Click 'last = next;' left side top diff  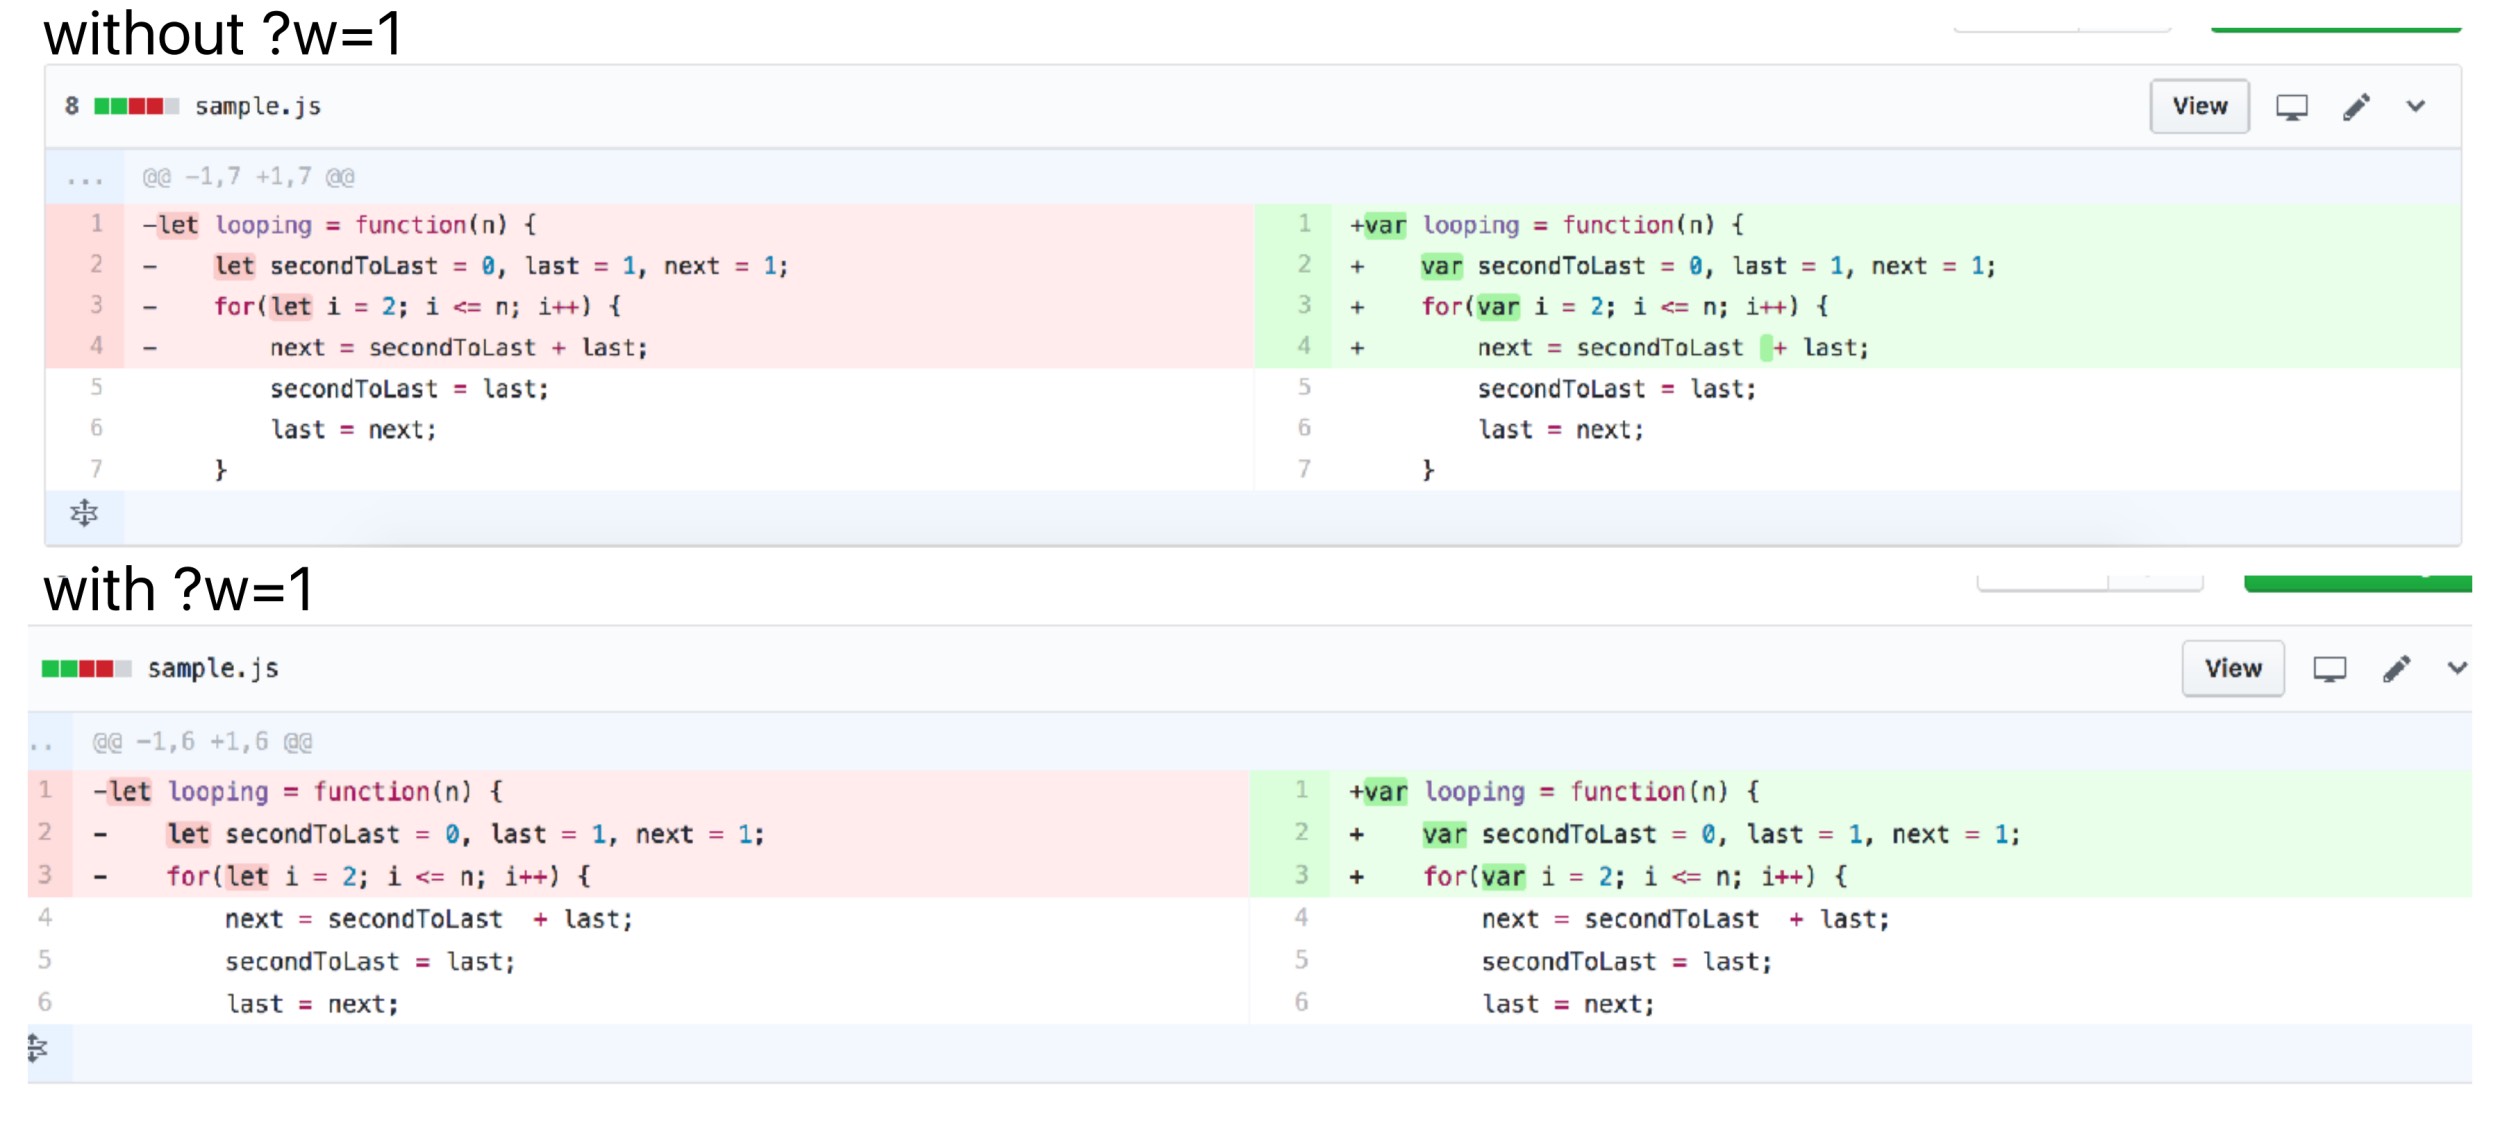click(x=354, y=430)
